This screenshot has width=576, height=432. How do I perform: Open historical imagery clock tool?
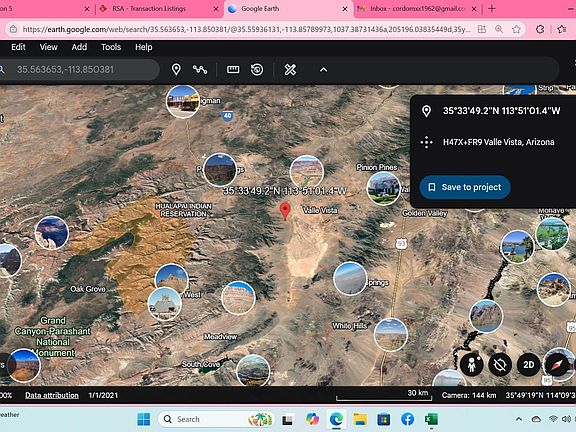(x=257, y=69)
